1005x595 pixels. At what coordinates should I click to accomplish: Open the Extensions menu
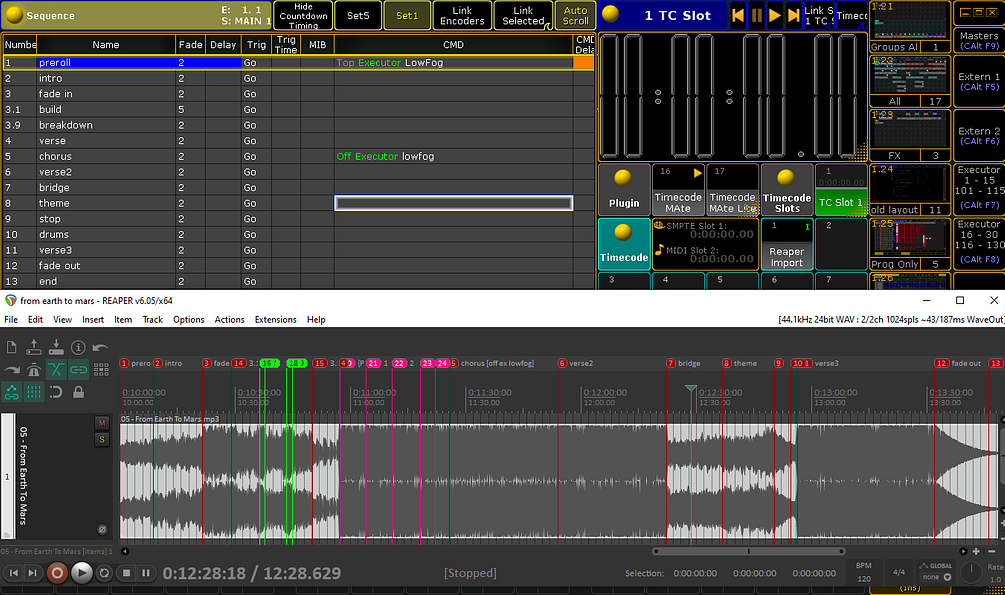(x=276, y=319)
